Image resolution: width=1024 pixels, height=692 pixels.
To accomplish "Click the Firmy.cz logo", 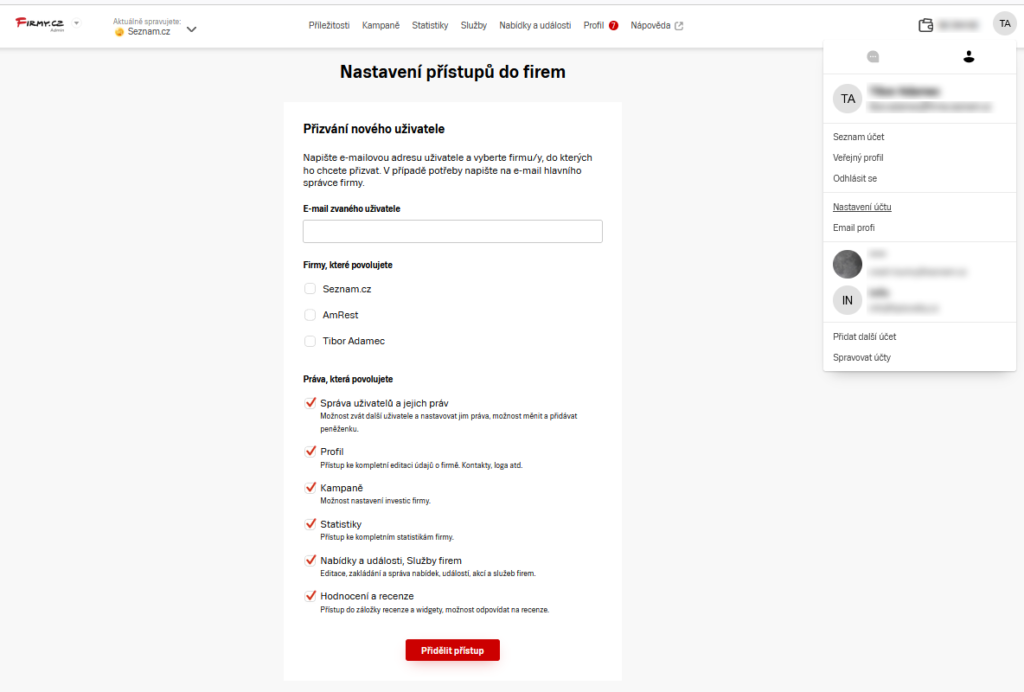I will [40, 24].
